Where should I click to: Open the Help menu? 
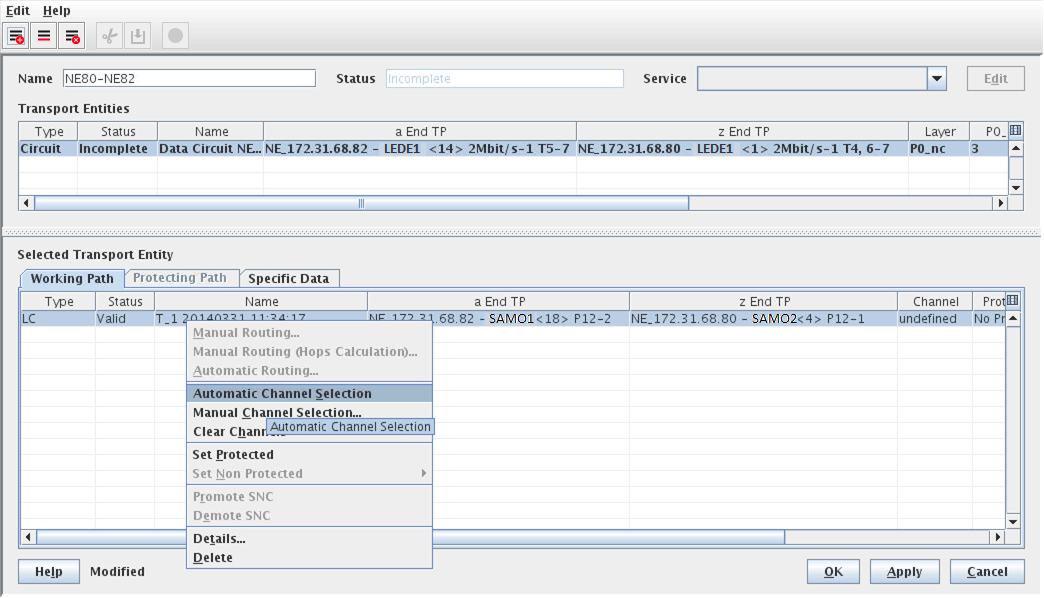[x=57, y=10]
